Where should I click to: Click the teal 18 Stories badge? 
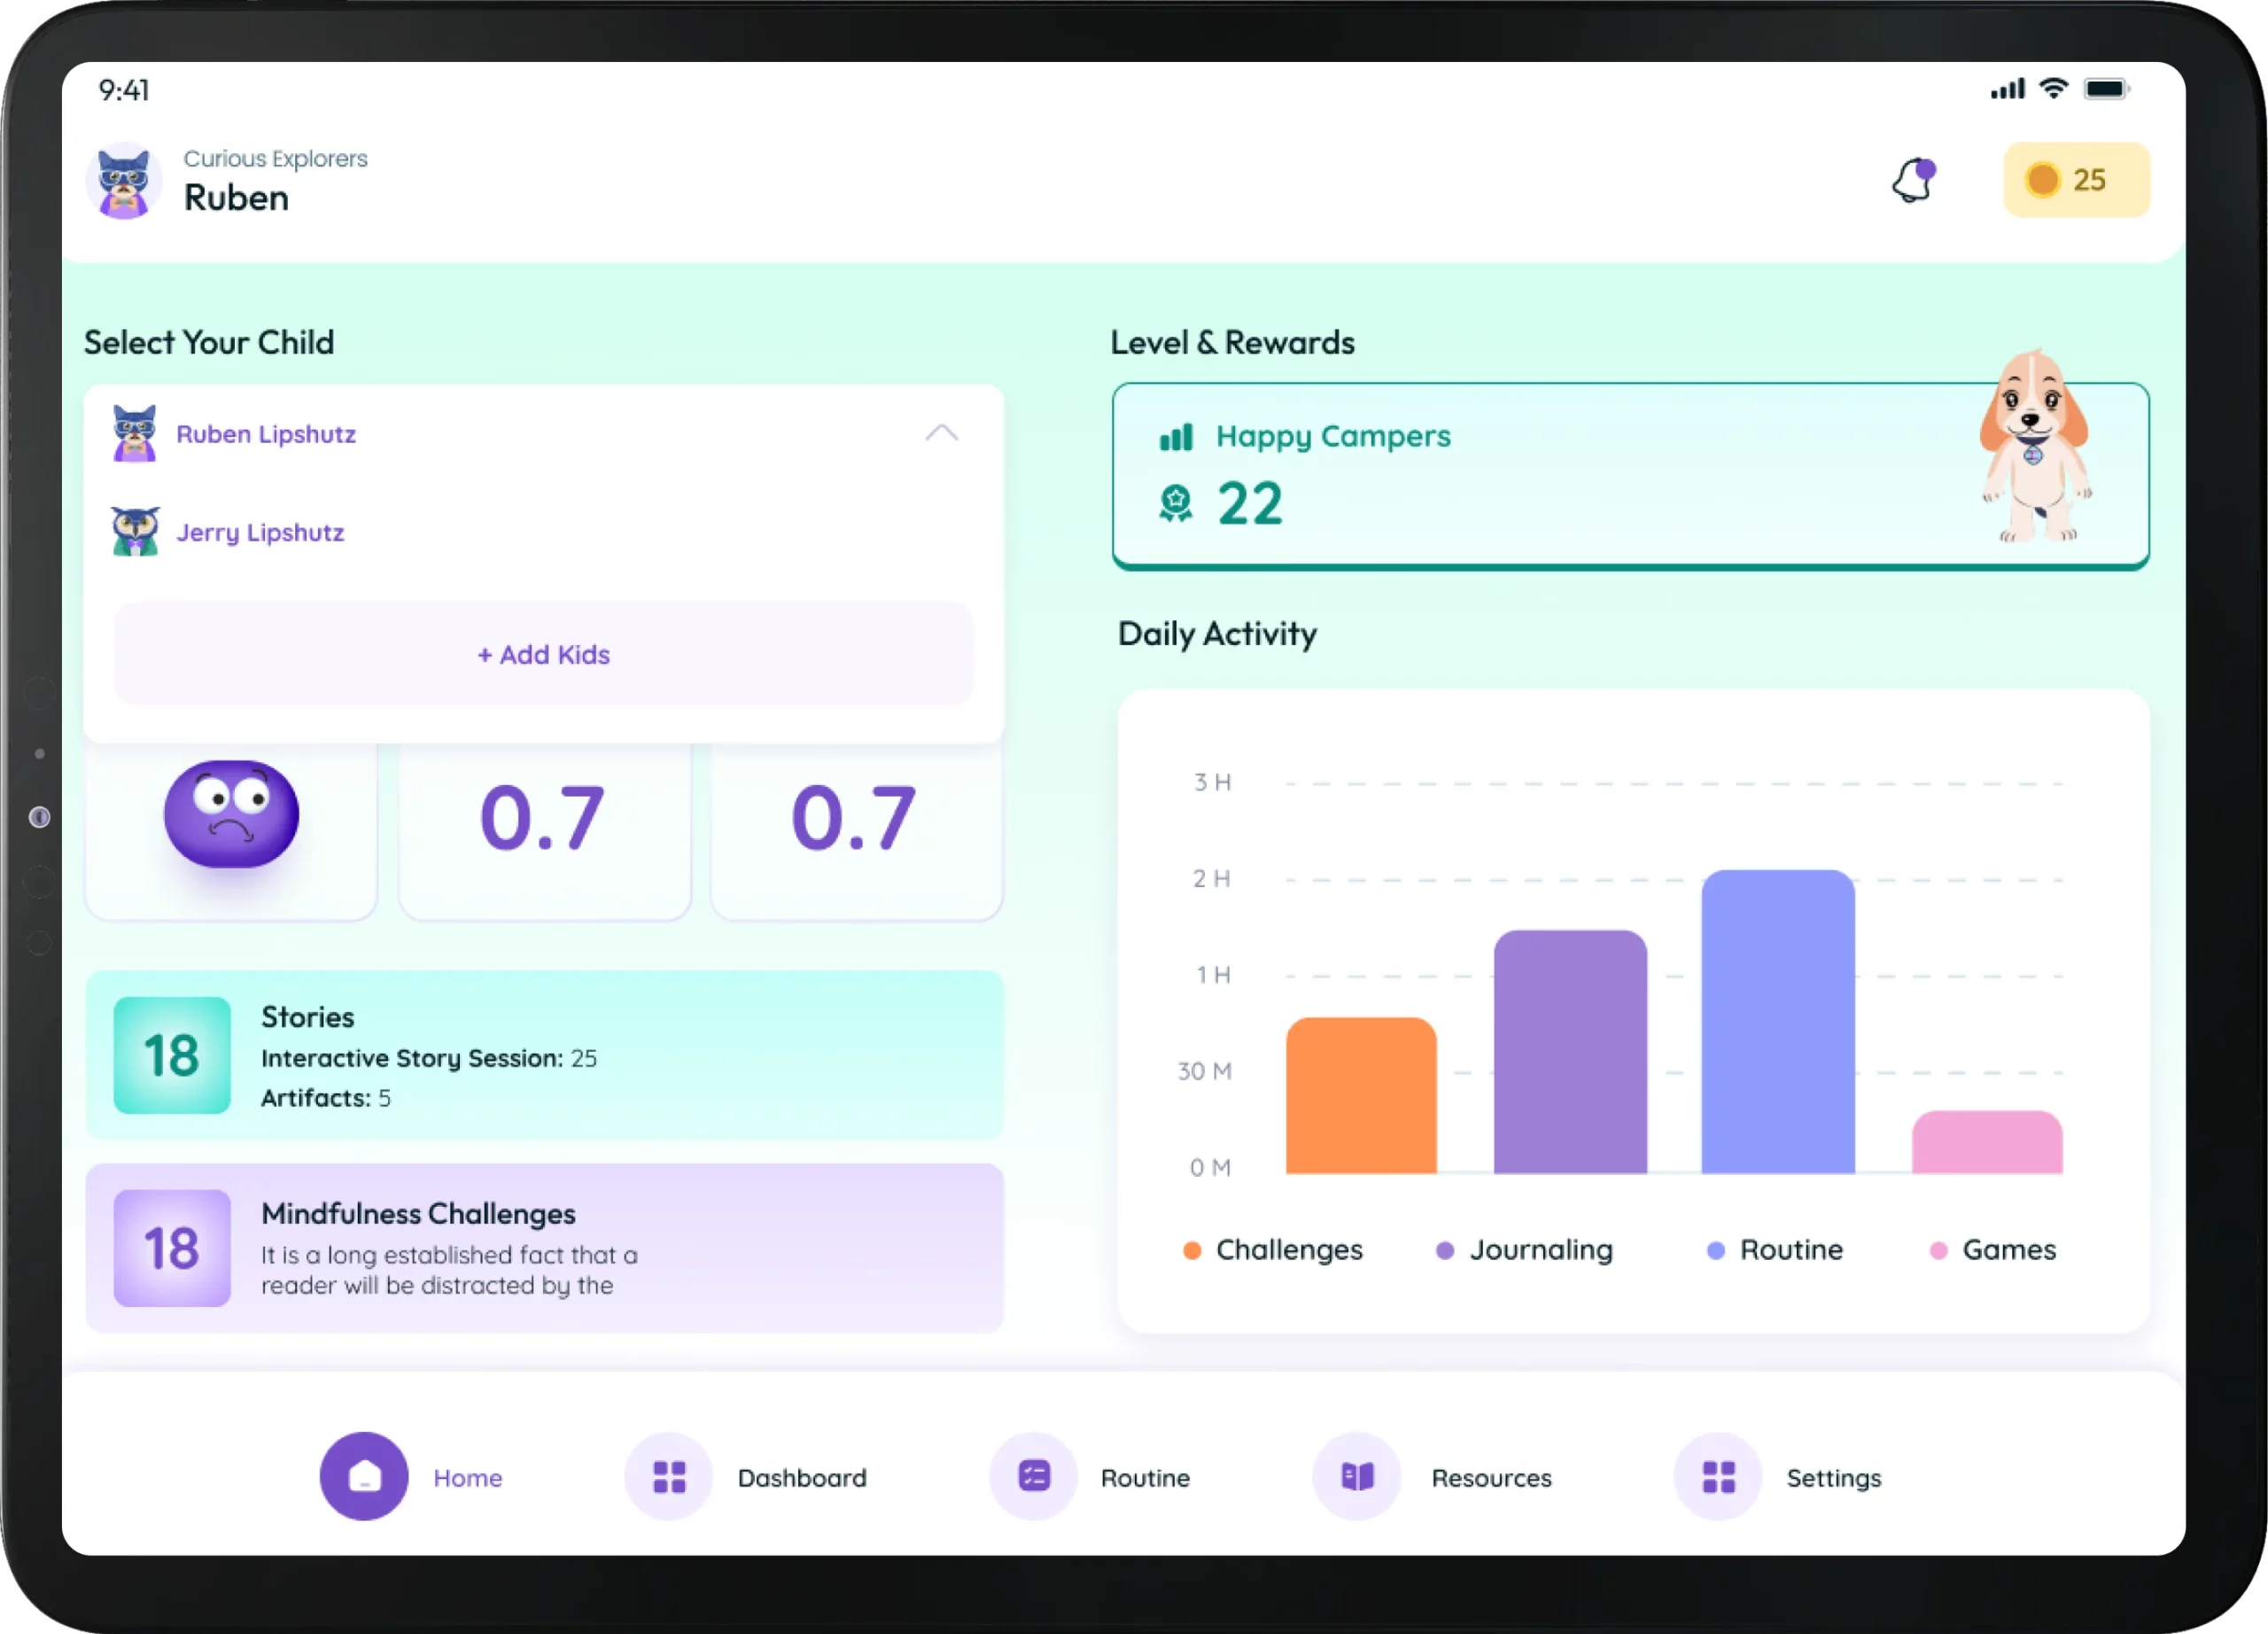(172, 1055)
